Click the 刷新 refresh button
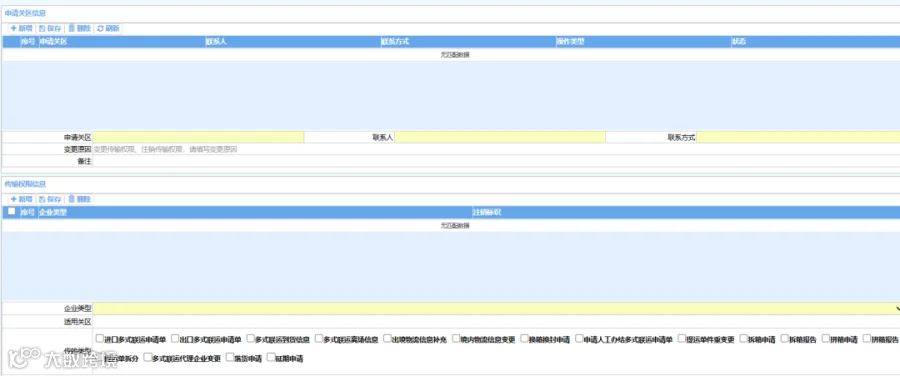Screen dimensions: 900x376 coord(108,28)
